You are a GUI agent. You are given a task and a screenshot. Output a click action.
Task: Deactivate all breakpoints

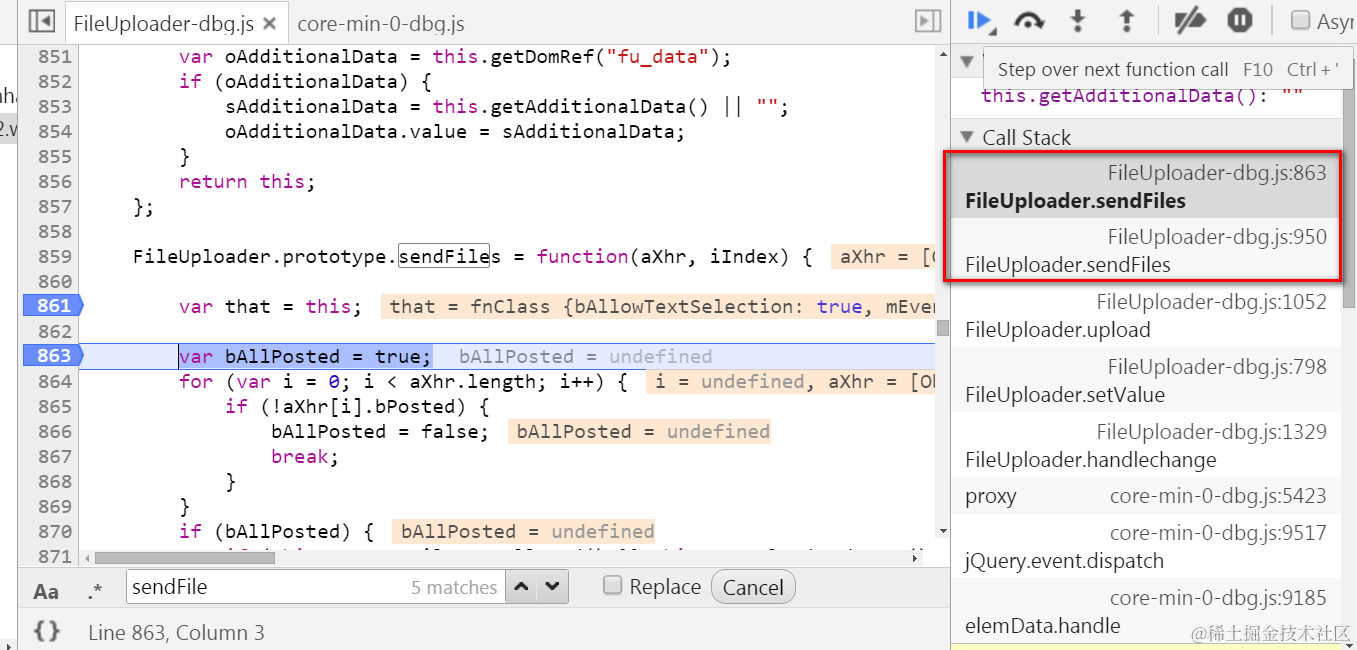point(1190,20)
